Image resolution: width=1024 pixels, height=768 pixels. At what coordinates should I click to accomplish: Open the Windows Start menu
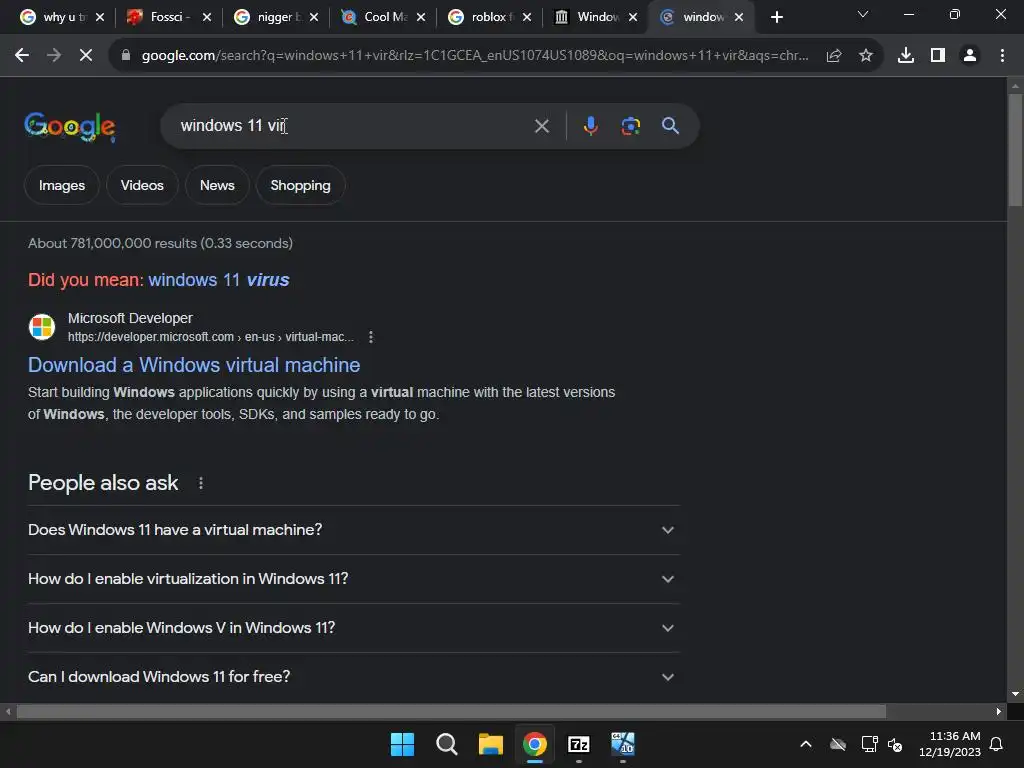tap(402, 744)
